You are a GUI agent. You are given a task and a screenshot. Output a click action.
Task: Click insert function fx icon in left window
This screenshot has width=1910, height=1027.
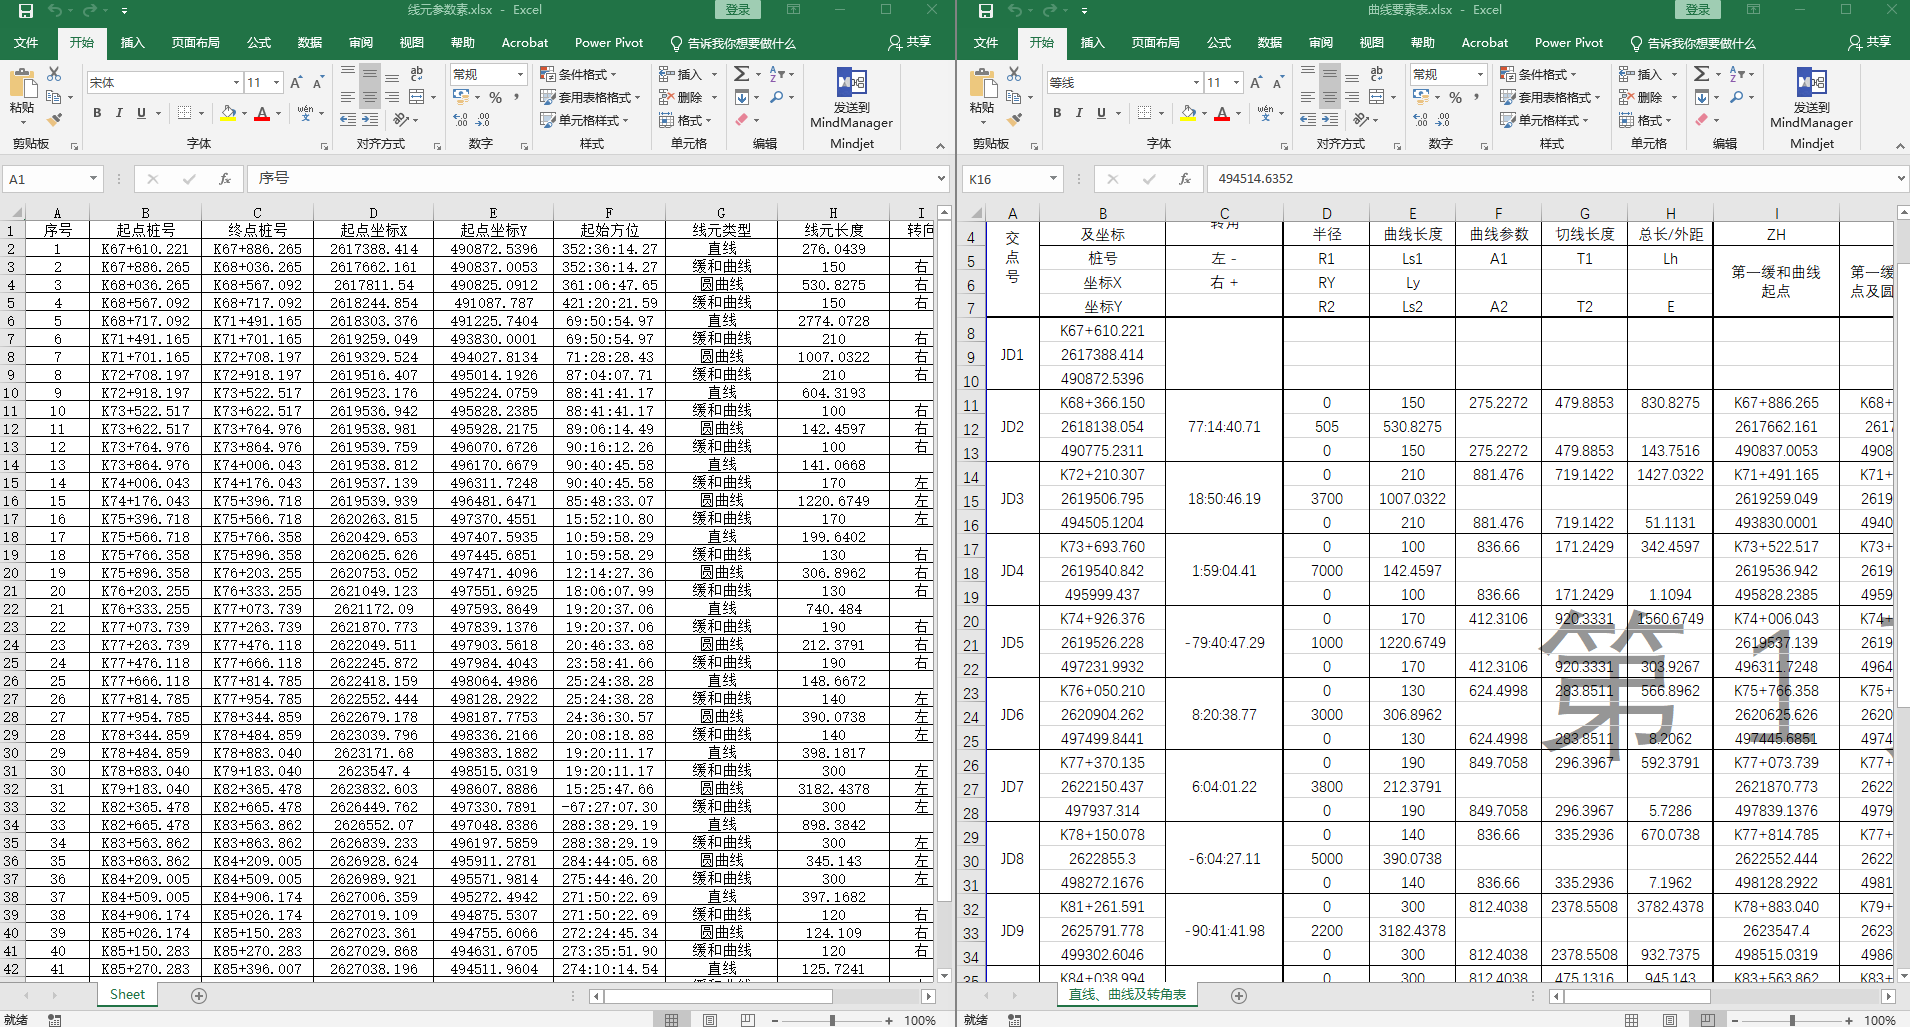click(x=225, y=179)
